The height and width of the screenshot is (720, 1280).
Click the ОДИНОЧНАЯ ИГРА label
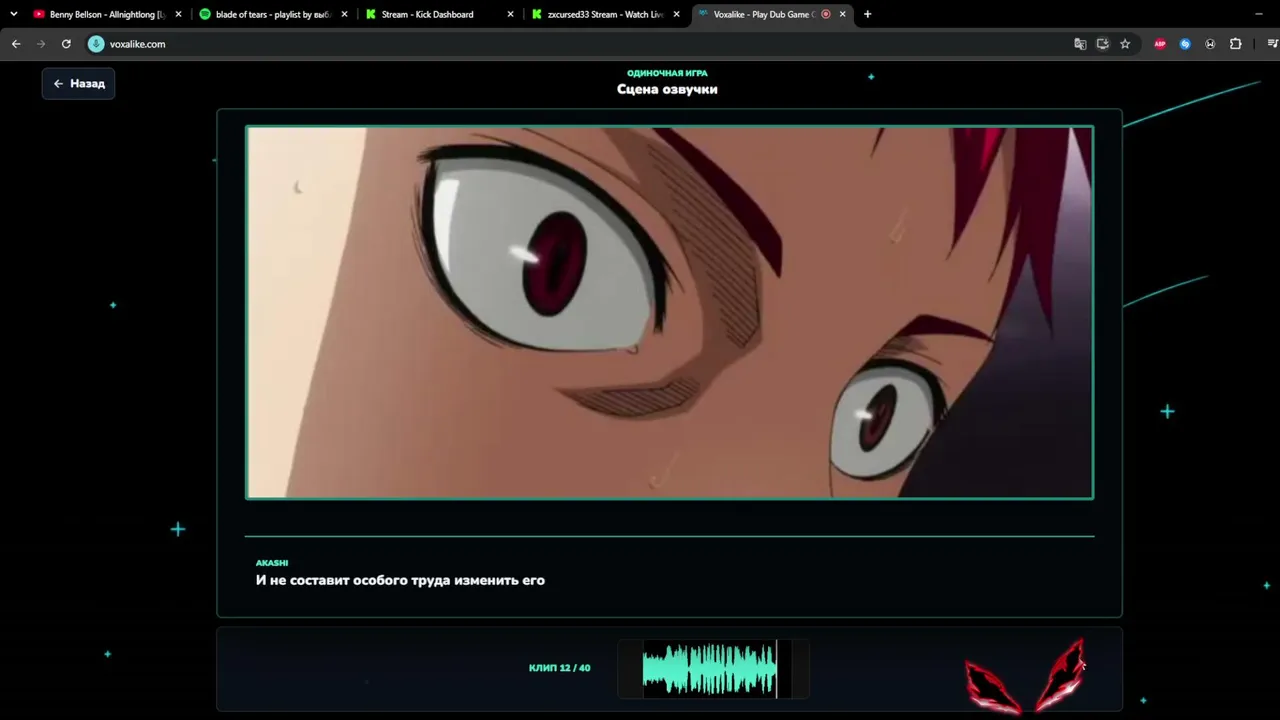667,73
